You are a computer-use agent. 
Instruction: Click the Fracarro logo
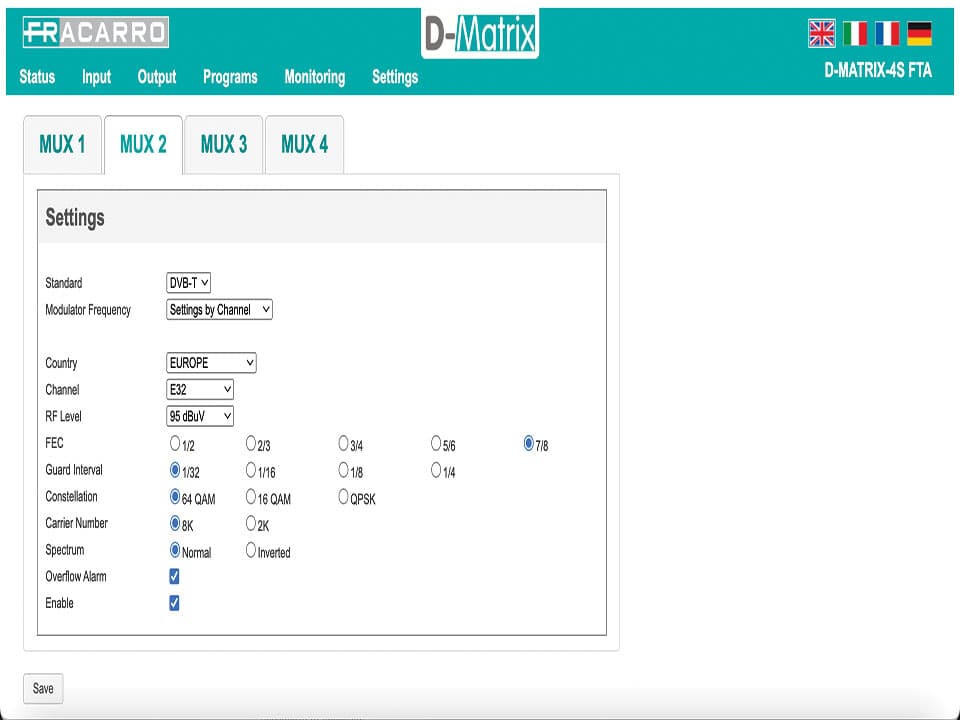[96, 32]
